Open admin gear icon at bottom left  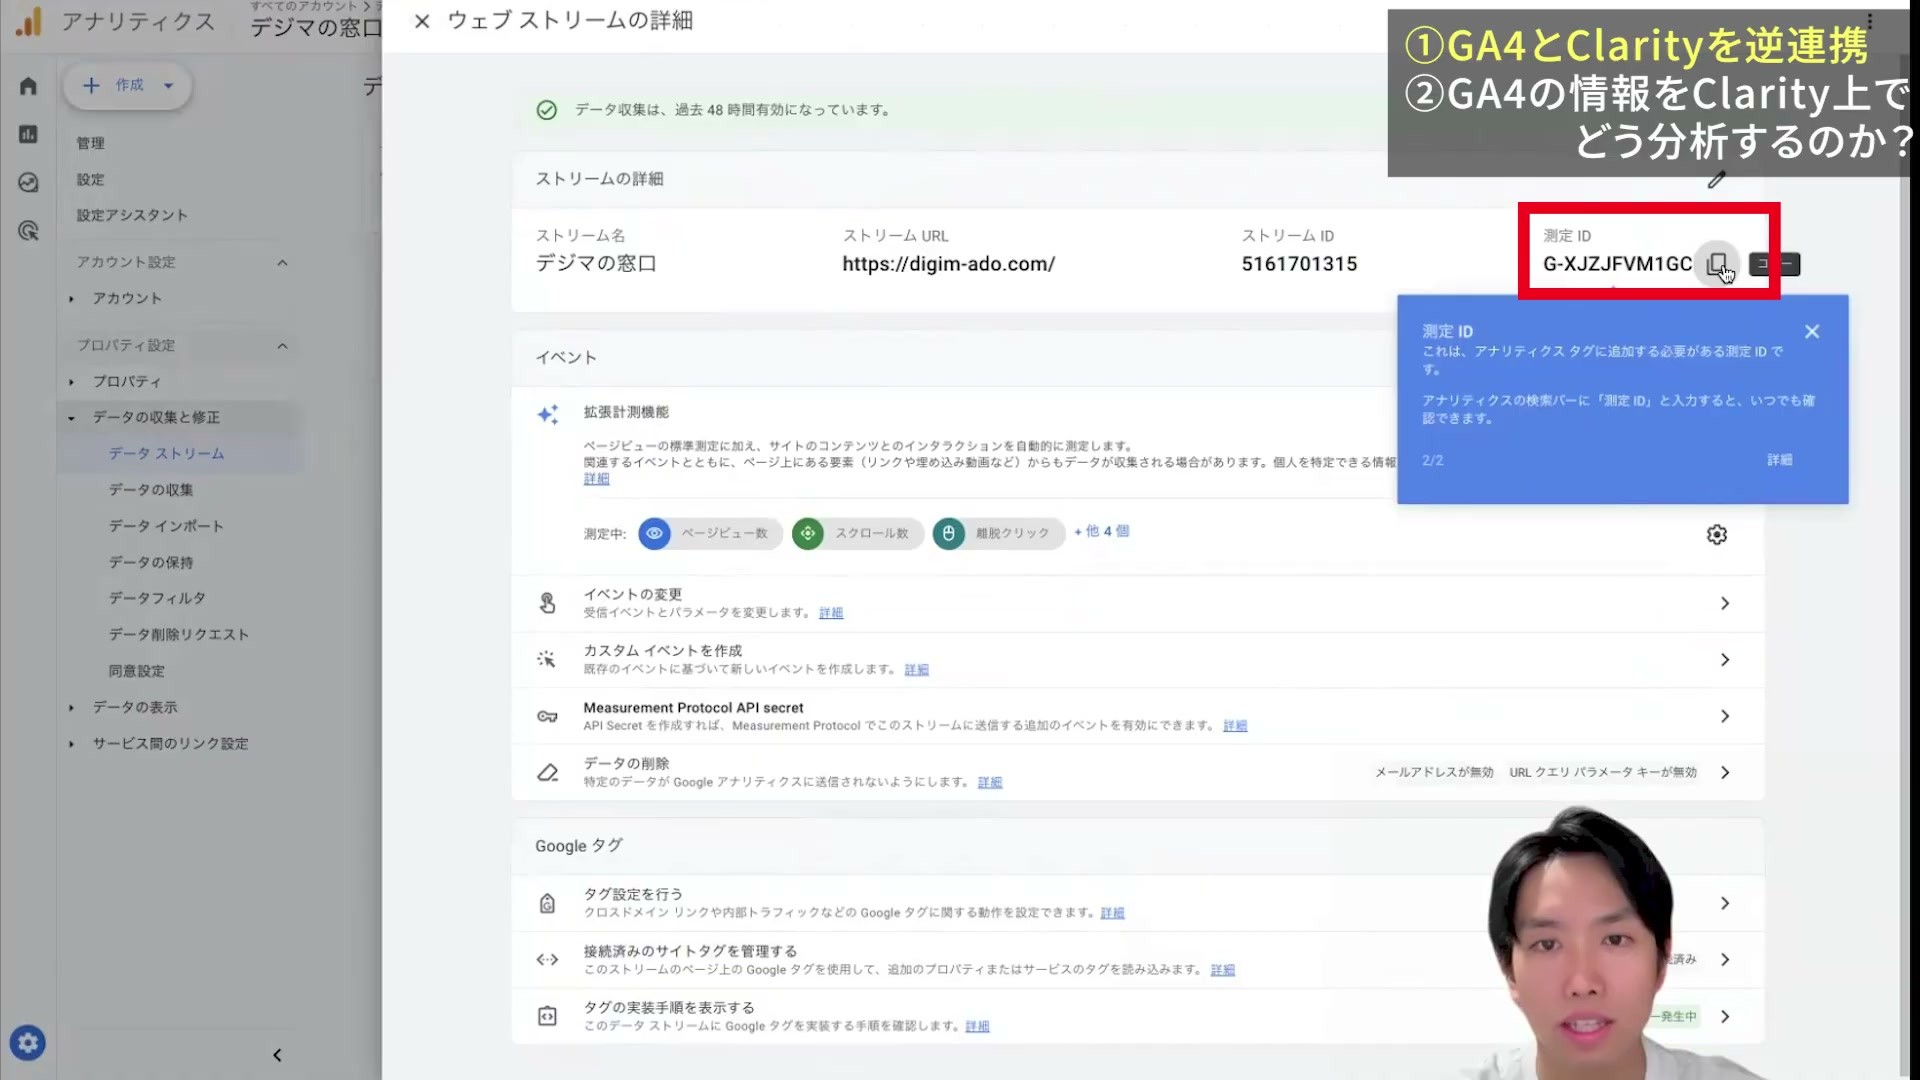[x=28, y=1043]
